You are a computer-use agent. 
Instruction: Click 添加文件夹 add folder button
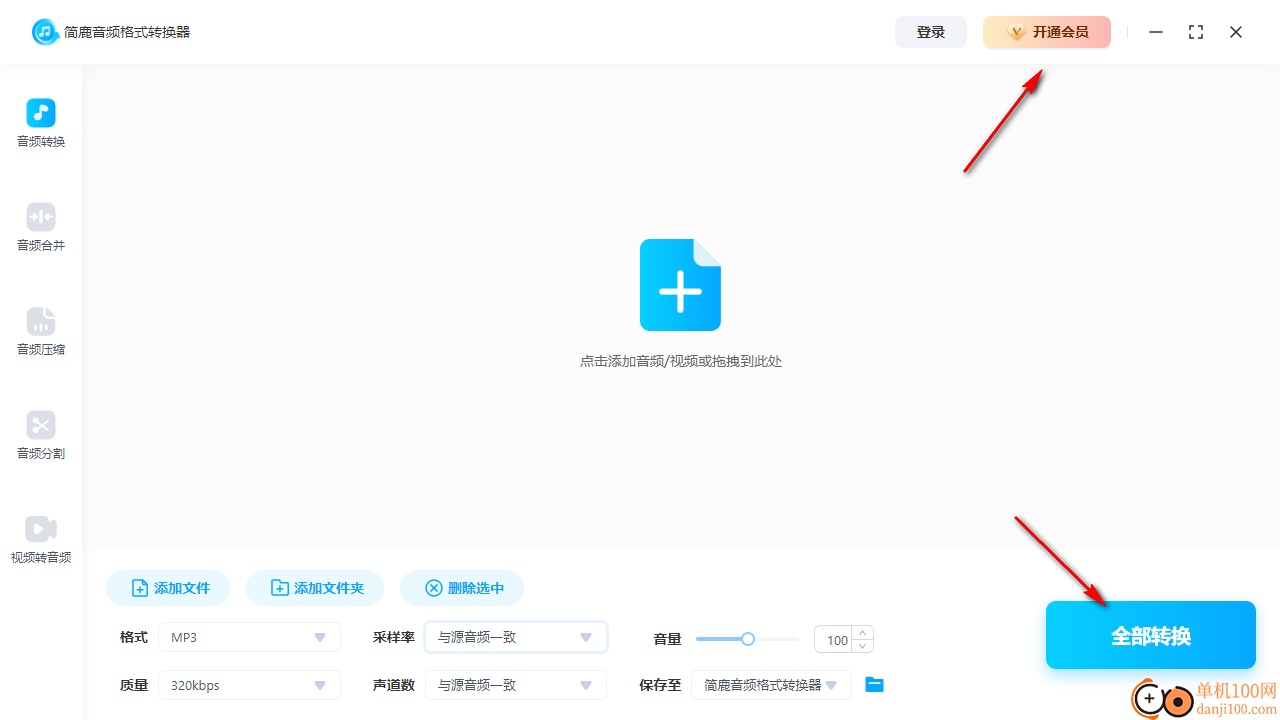(x=315, y=588)
